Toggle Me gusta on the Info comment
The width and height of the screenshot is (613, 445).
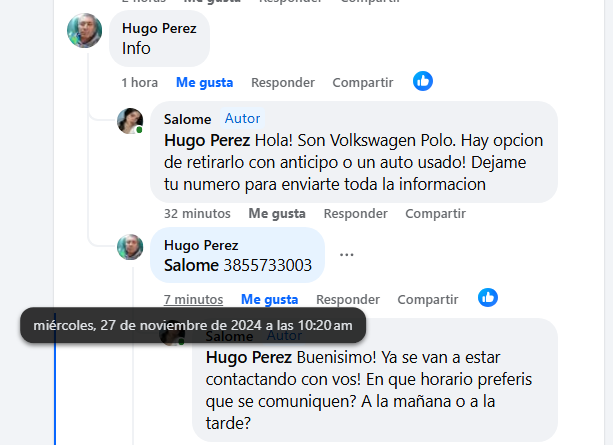[204, 83]
